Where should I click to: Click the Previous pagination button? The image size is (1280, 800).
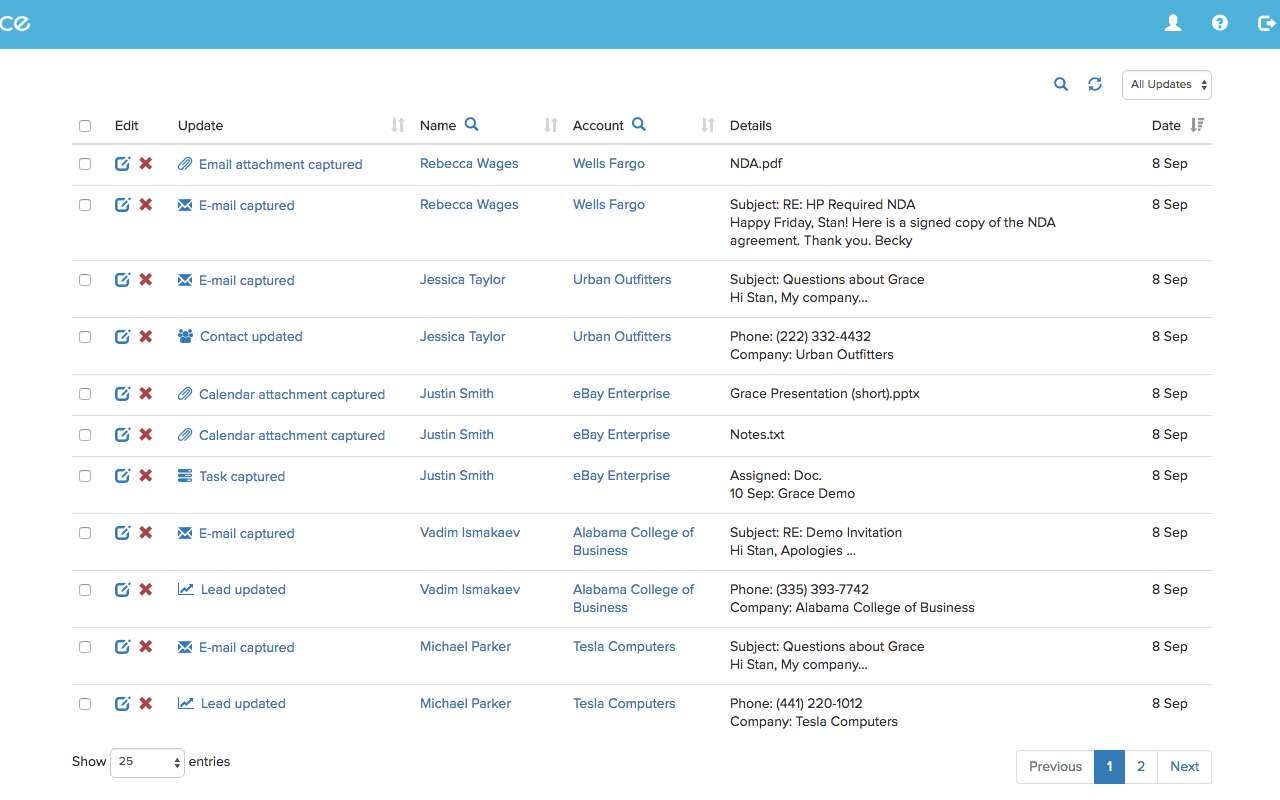1055,767
